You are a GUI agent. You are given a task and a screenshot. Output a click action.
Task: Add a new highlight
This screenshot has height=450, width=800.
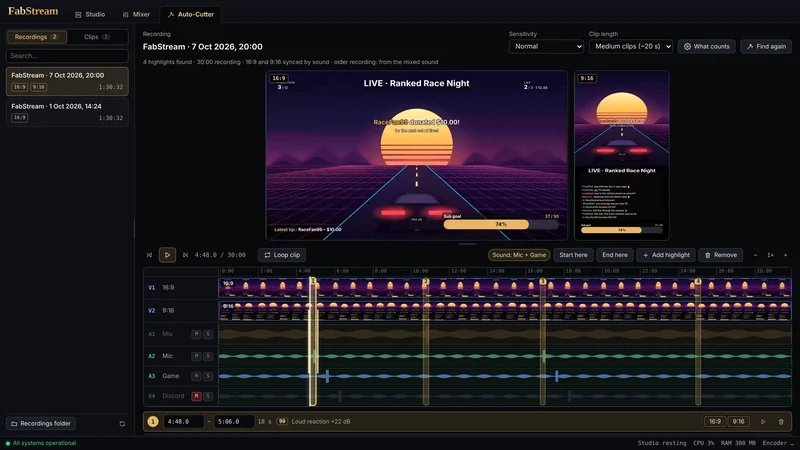pyautogui.click(x=666, y=255)
